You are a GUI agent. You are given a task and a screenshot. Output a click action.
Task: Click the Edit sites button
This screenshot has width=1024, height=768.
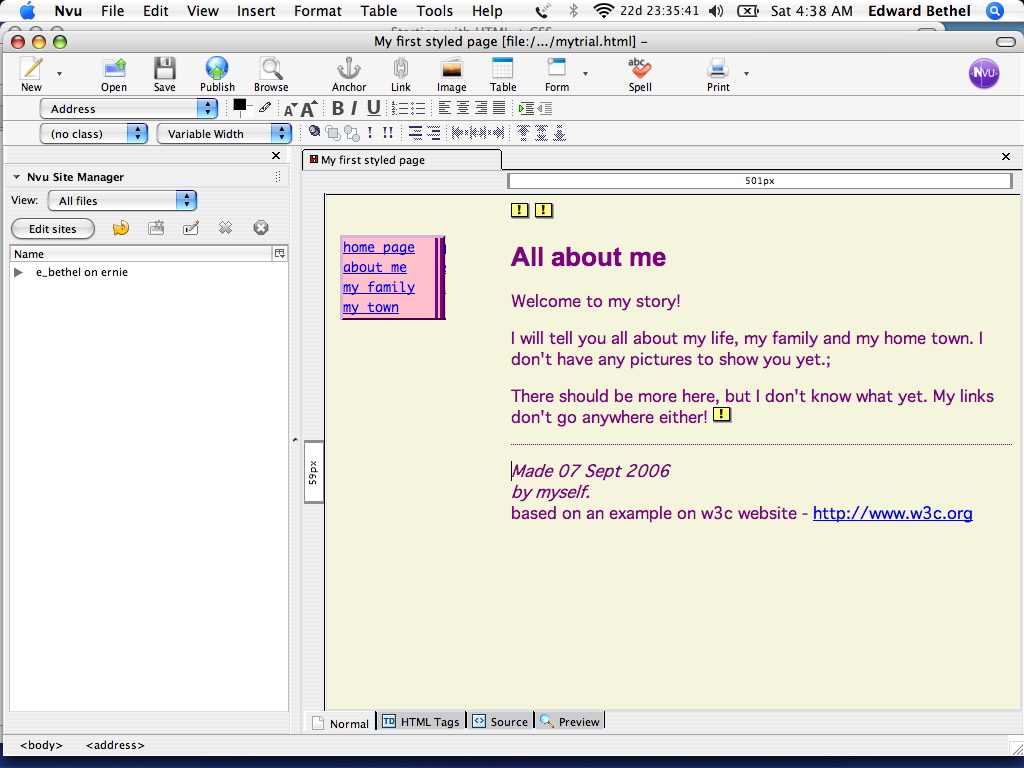point(52,228)
